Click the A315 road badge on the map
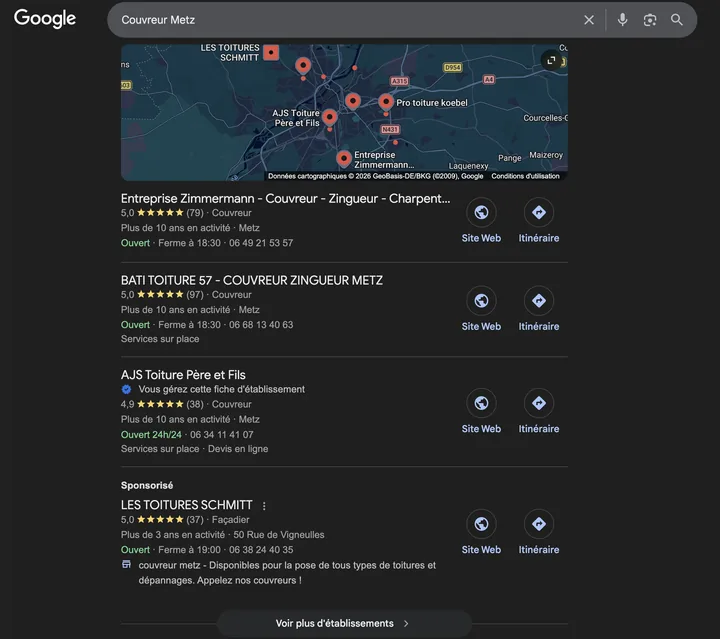Screen dimensions: 720x639 pyautogui.click(x=399, y=81)
